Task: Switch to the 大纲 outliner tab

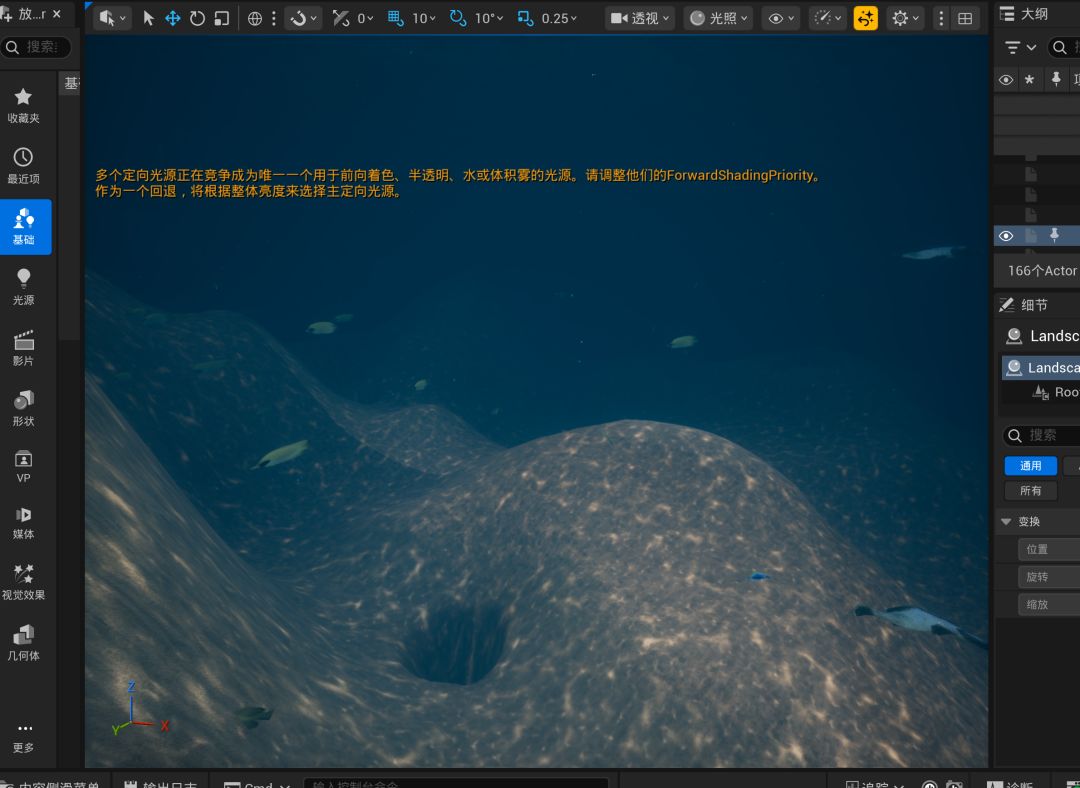Action: click(1024, 14)
